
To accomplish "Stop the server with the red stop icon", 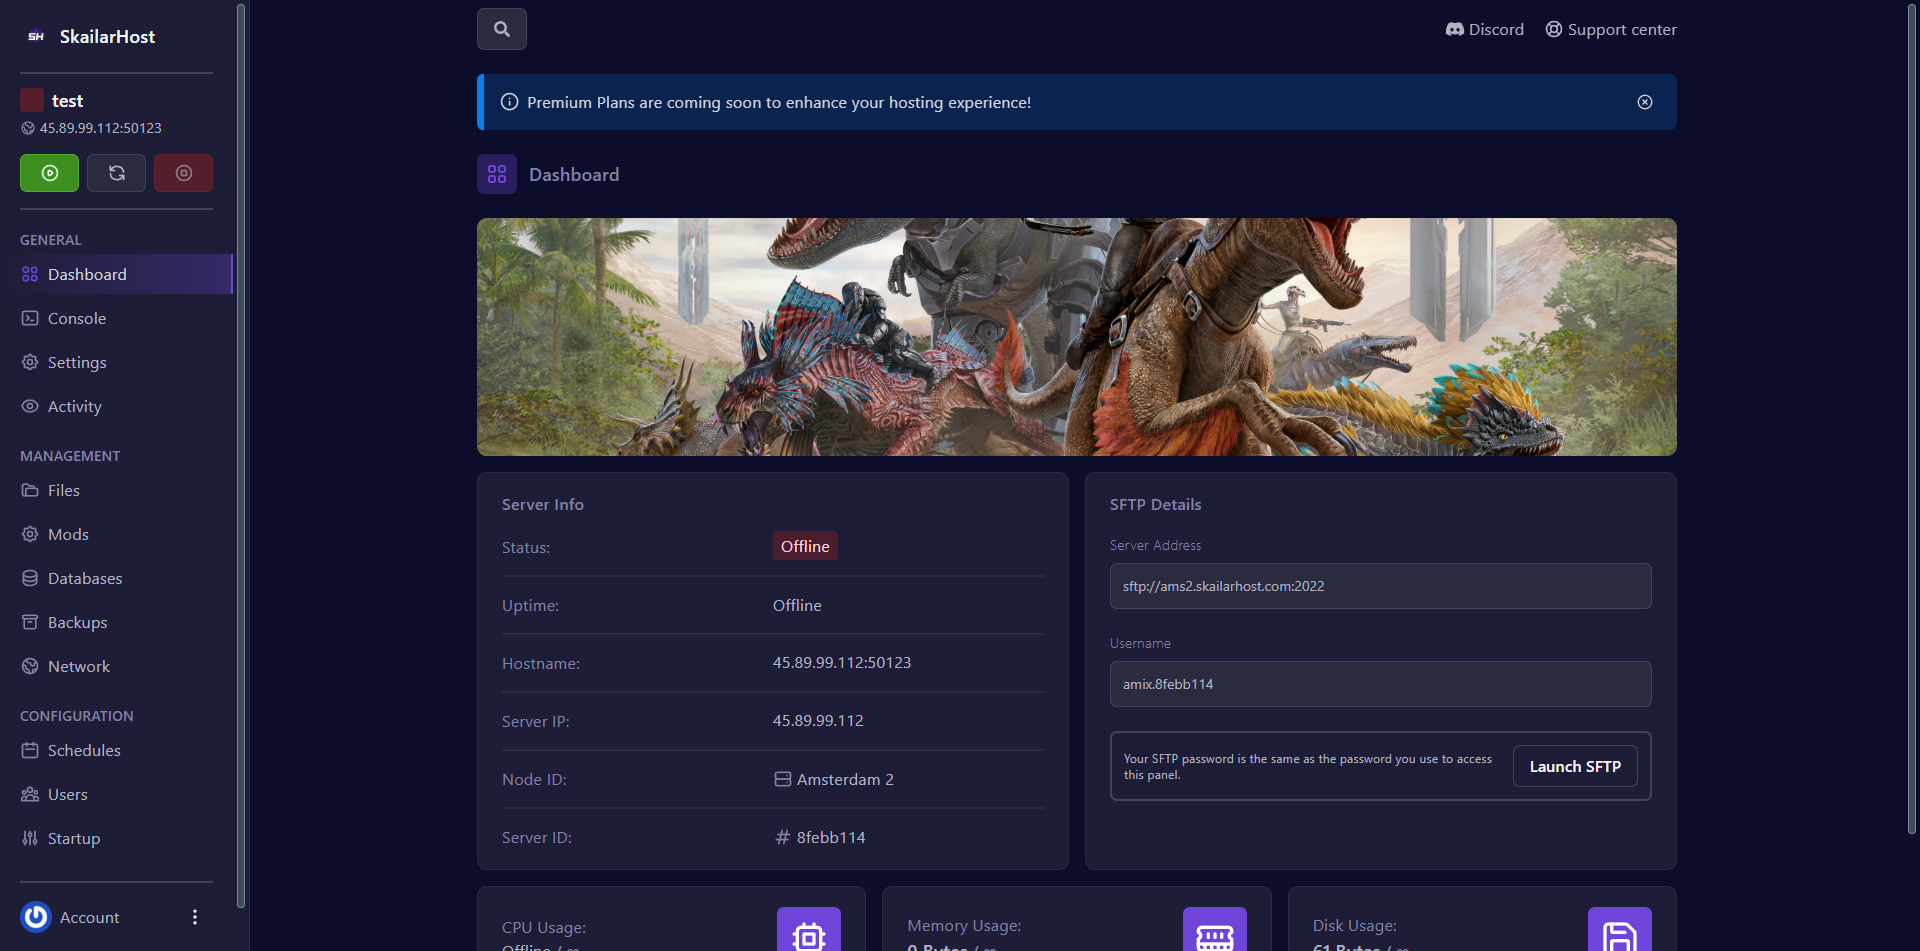I will click(x=183, y=172).
